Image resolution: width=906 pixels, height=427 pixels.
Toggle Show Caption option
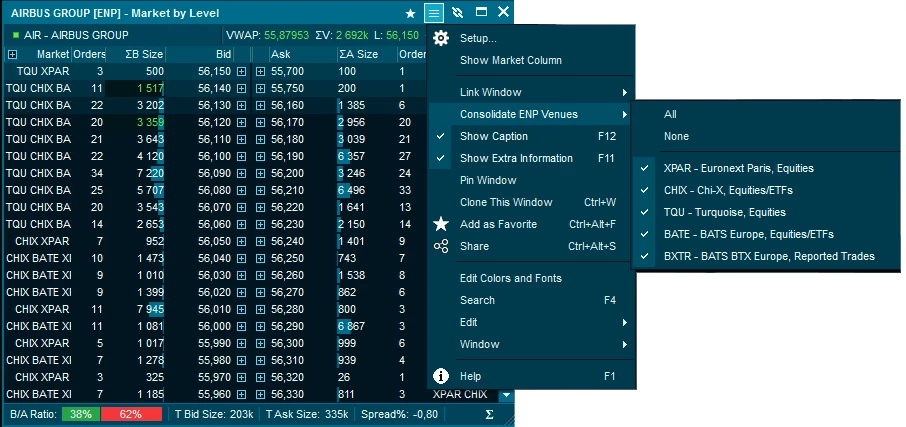[530, 136]
